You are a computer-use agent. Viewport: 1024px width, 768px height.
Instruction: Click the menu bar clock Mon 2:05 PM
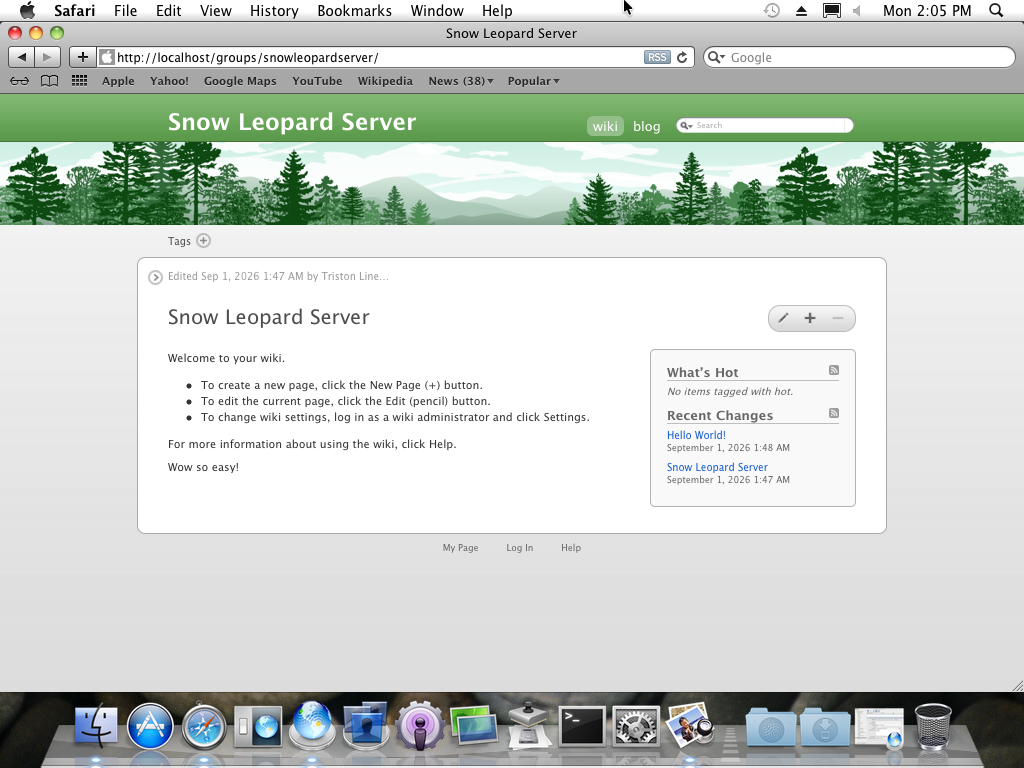click(x=927, y=10)
